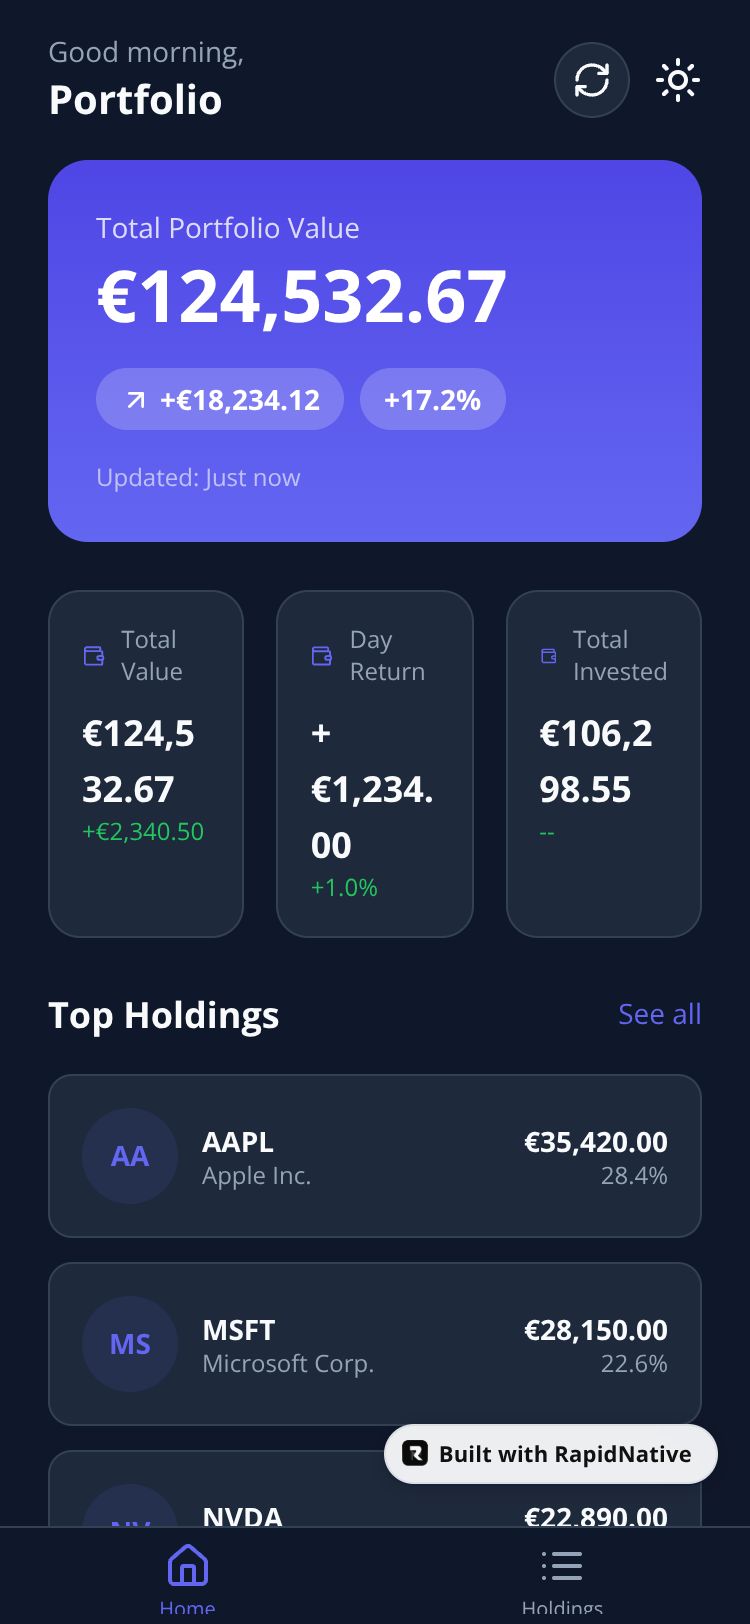Open the Total Portfolio Value card
The image size is (750, 1624).
pos(375,351)
